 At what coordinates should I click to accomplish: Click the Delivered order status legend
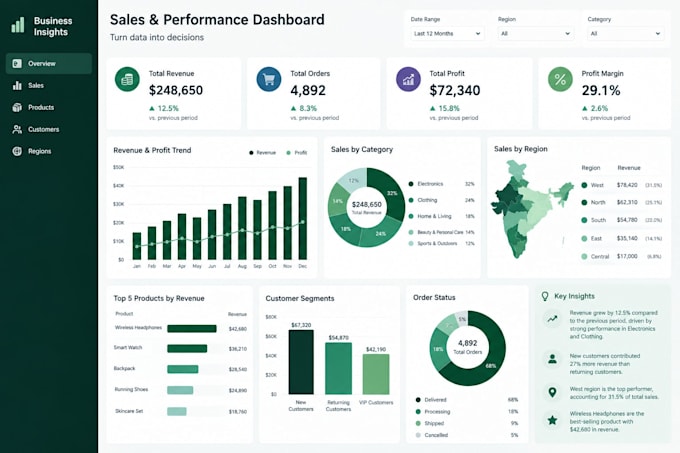[x=467, y=400]
